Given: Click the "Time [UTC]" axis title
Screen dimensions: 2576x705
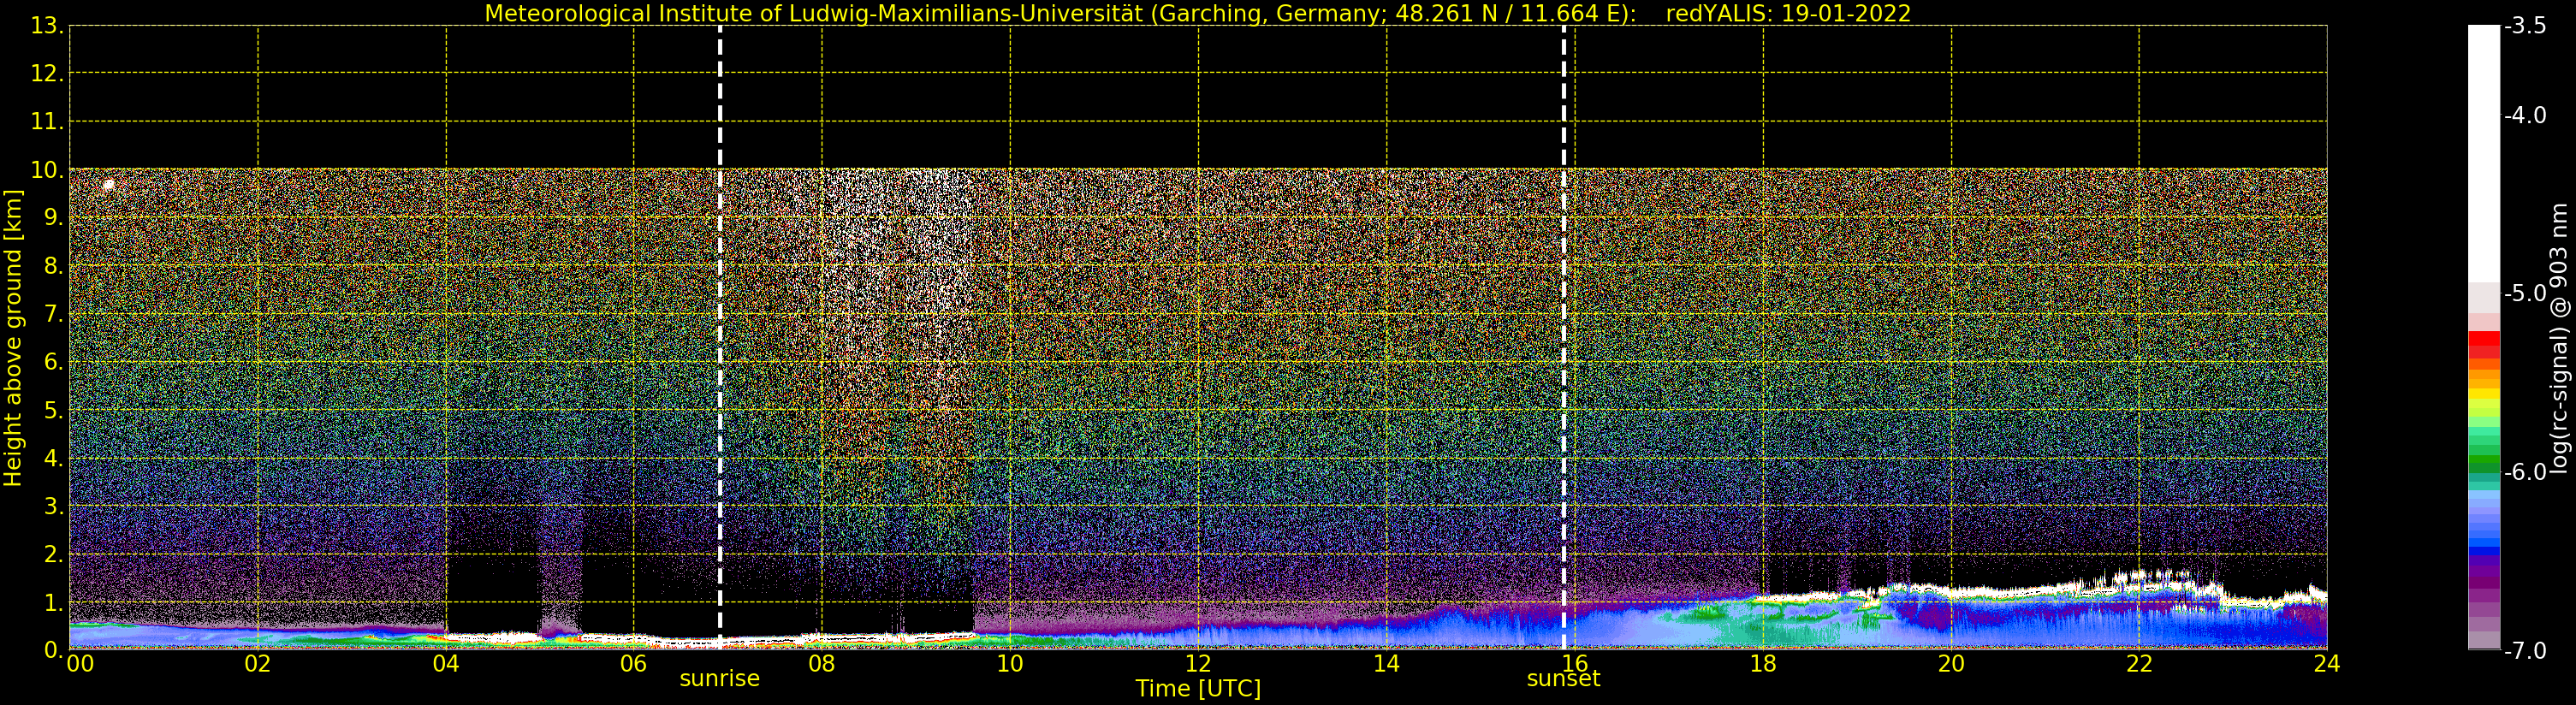Looking at the screenshot, I should [1198, 689].
